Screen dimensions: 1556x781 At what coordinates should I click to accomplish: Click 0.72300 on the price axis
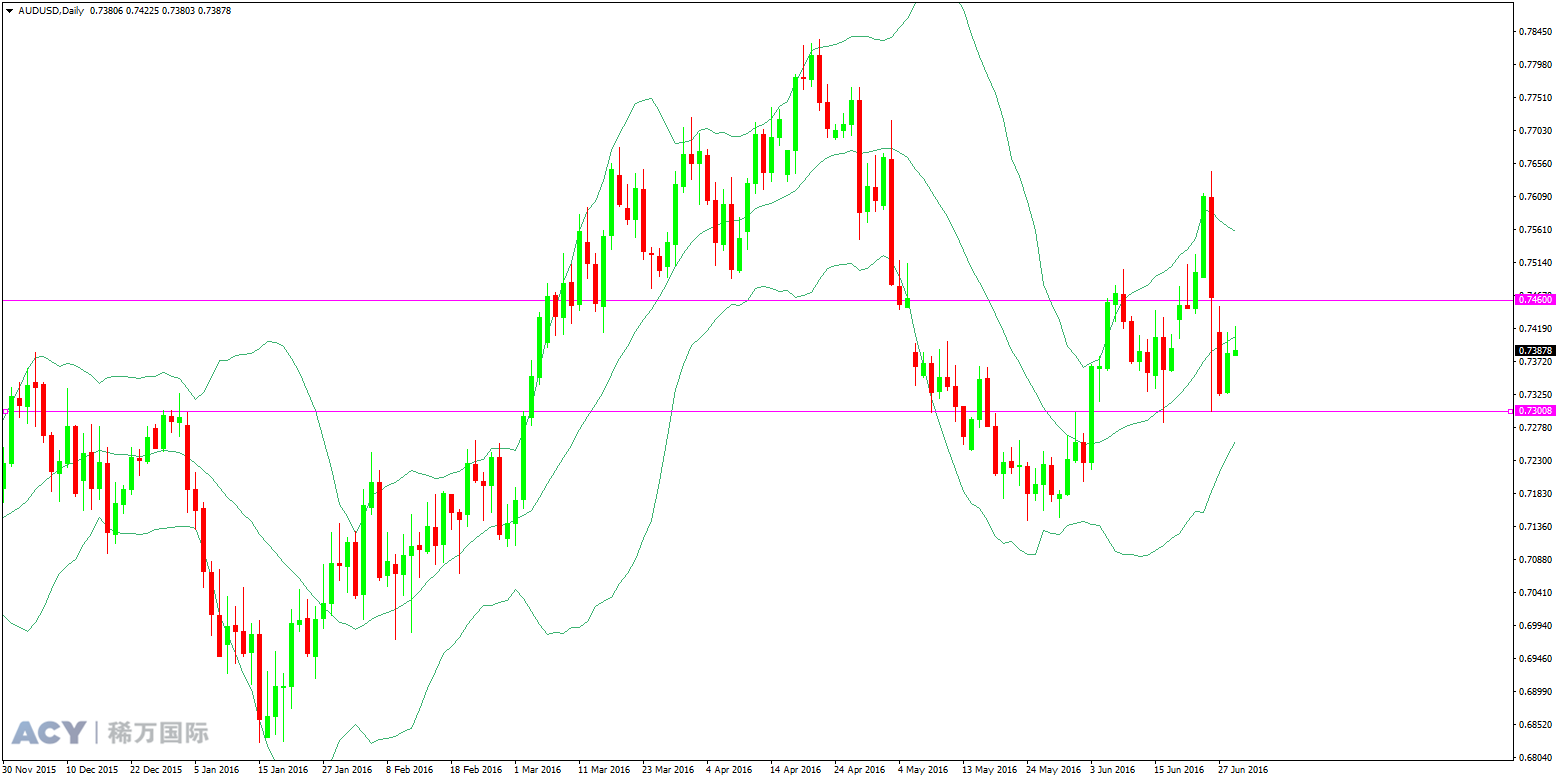click(1535, 461)
